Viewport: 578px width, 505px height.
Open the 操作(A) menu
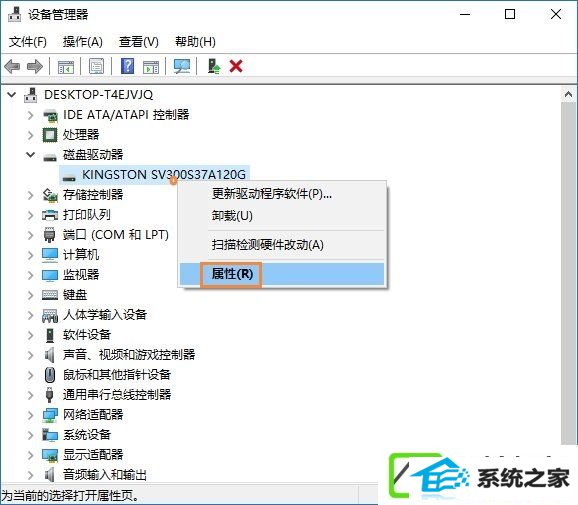click(83, 42)
